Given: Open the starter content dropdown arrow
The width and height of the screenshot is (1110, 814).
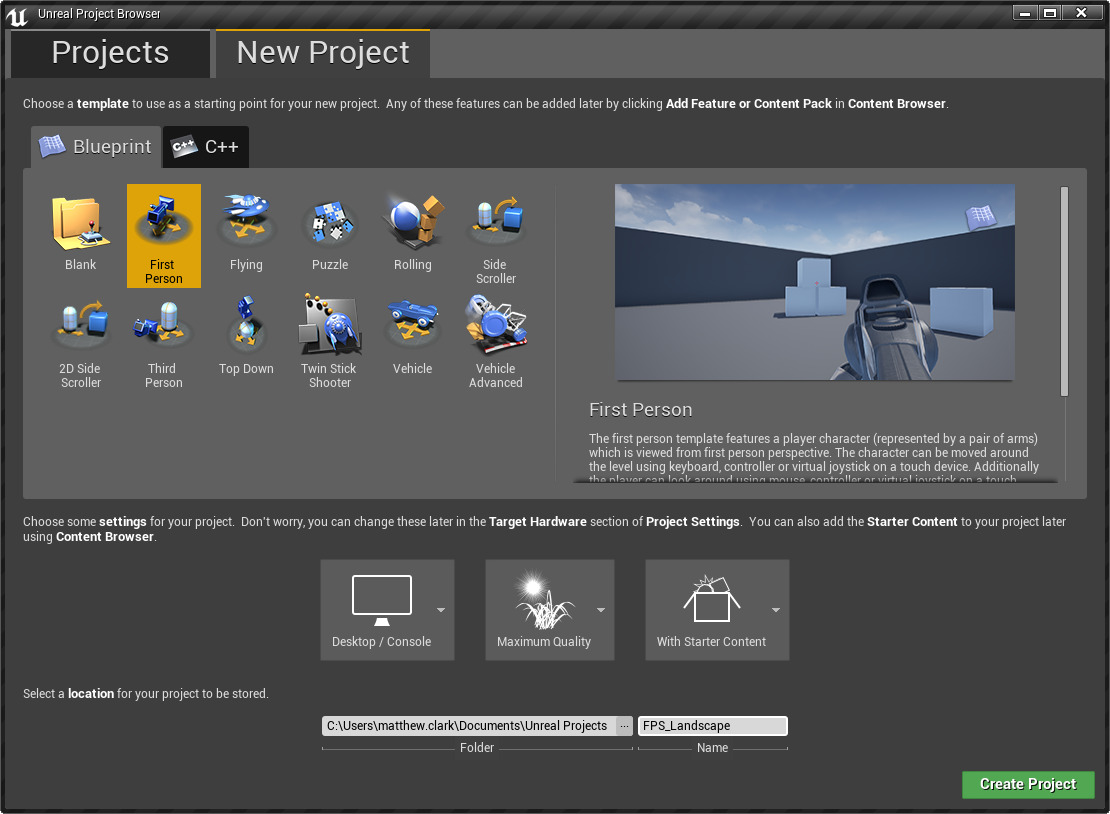Looking at the screenshot, I should coord(775,610).
